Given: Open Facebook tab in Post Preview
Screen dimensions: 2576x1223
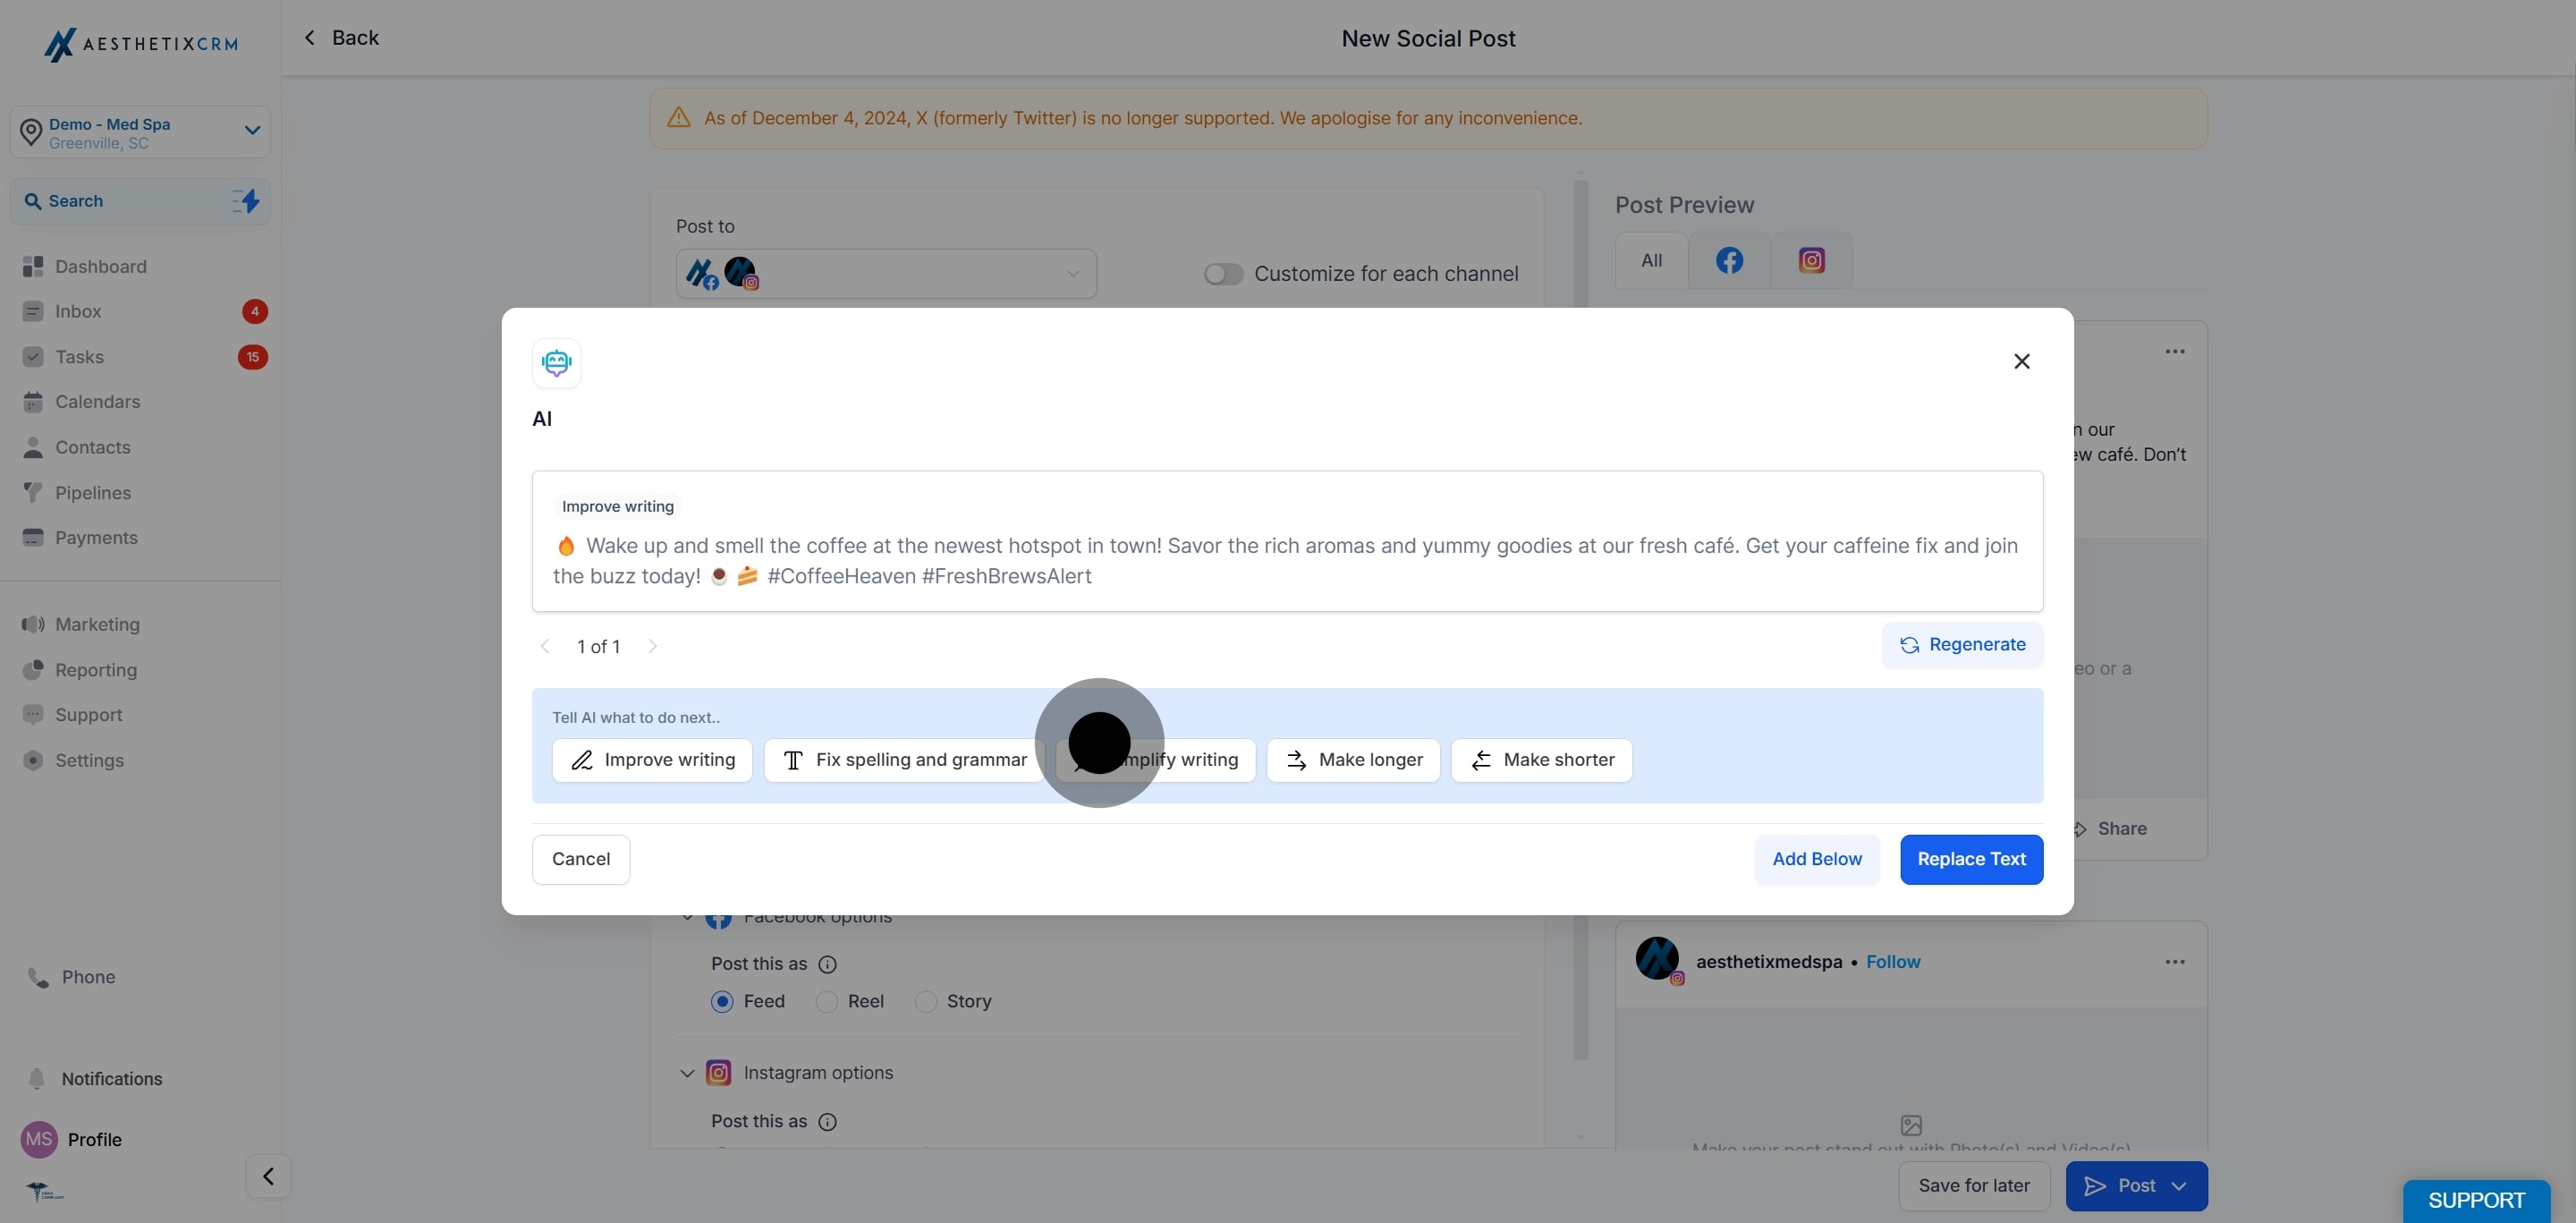Looking at the screenshot, I should (x=1729, y=261).
